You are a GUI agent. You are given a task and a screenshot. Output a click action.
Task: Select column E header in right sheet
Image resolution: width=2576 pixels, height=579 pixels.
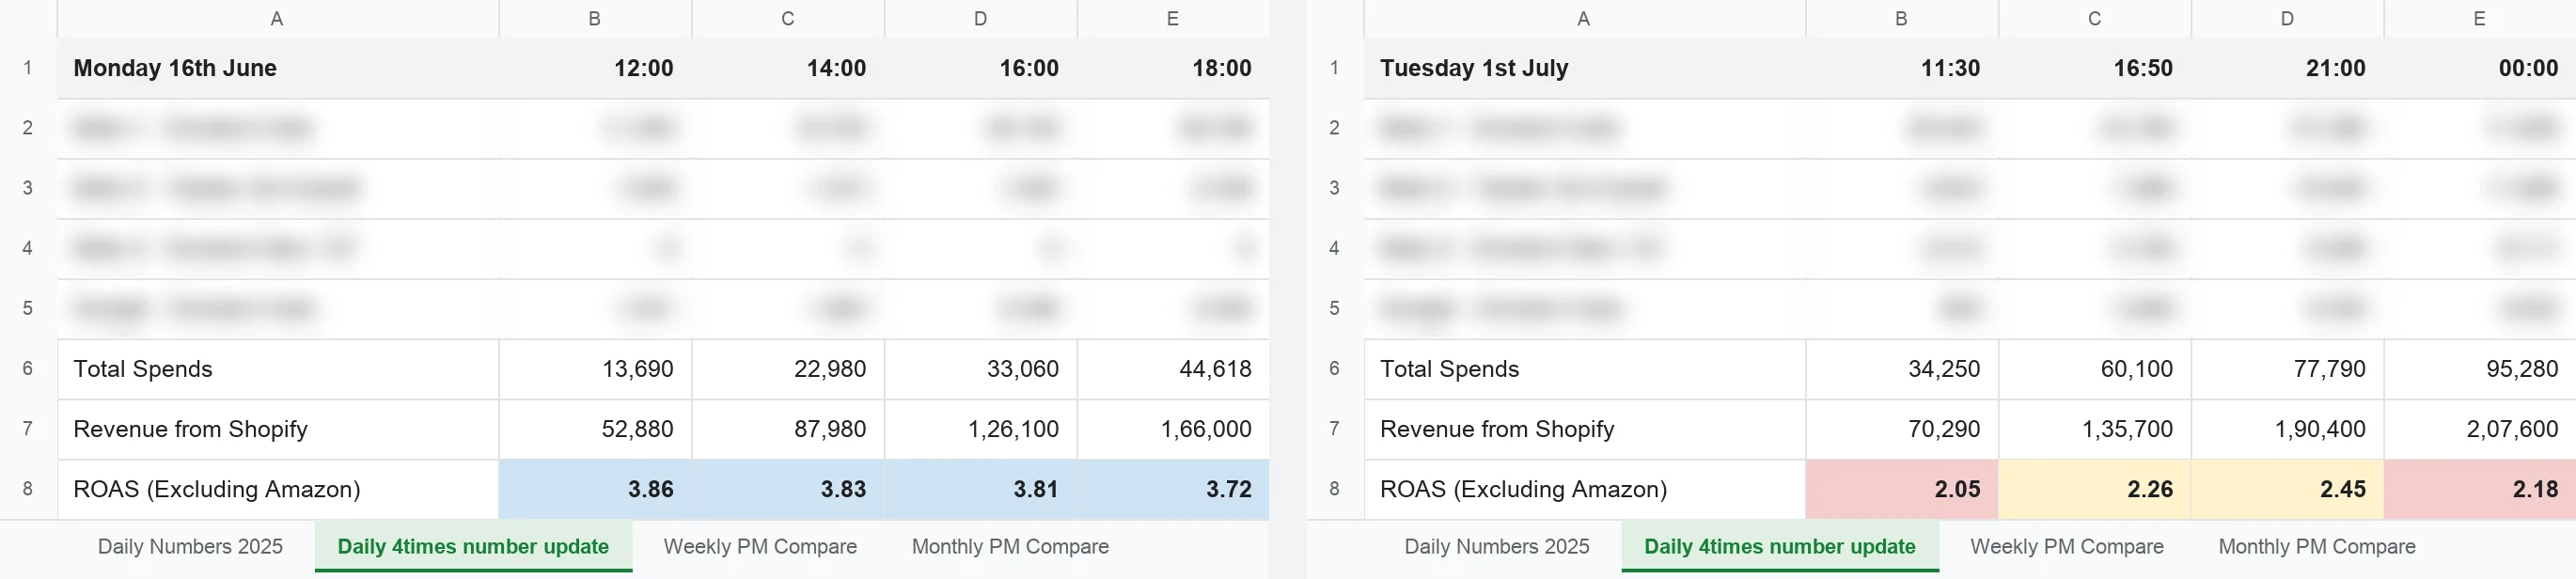[2479, 18]
